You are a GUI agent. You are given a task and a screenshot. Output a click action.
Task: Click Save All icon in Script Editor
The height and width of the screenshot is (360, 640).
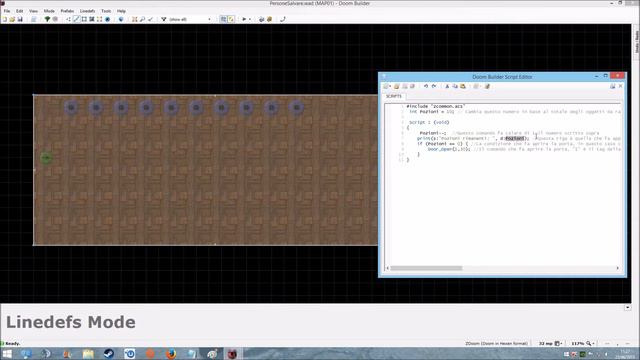point(412,87)
